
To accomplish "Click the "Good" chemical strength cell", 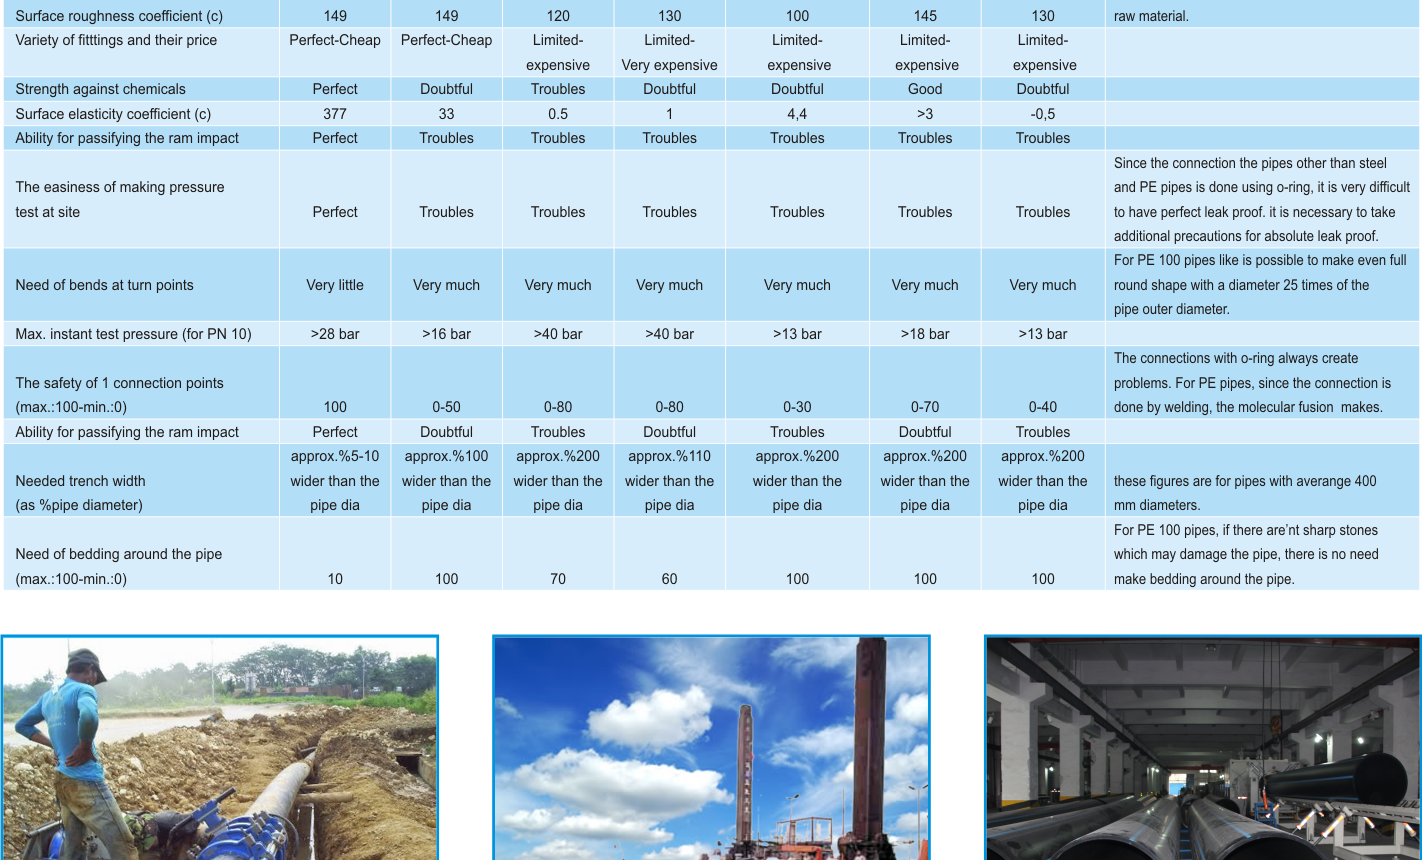I will pos(925,89).
